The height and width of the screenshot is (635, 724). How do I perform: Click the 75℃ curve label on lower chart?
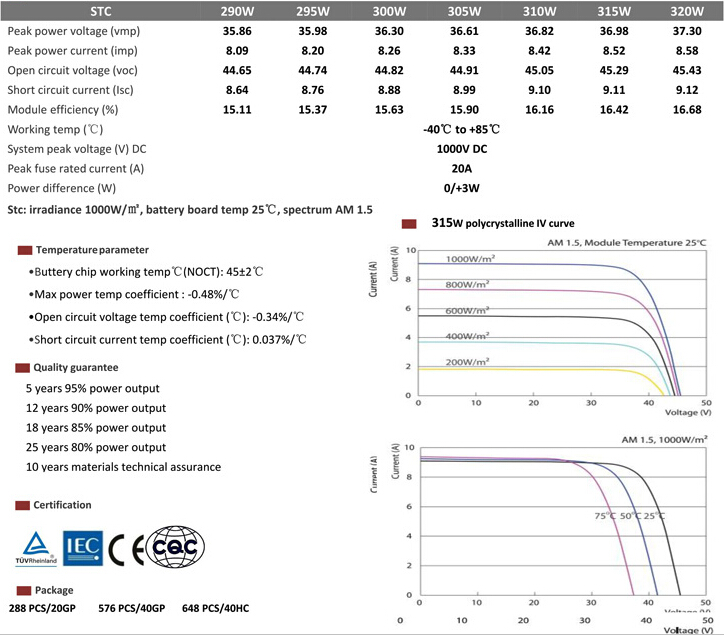coord(605,516)
